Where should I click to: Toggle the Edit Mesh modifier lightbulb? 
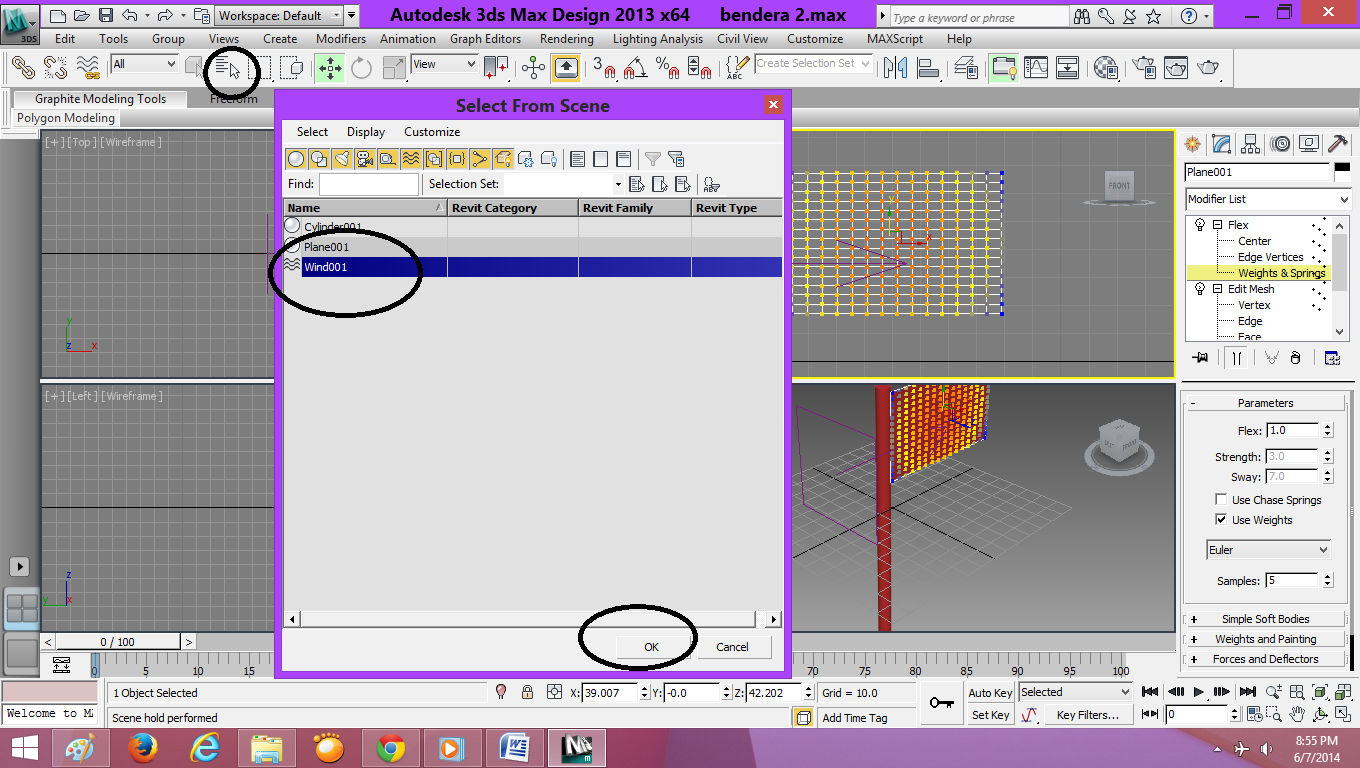pos(1200,289)
